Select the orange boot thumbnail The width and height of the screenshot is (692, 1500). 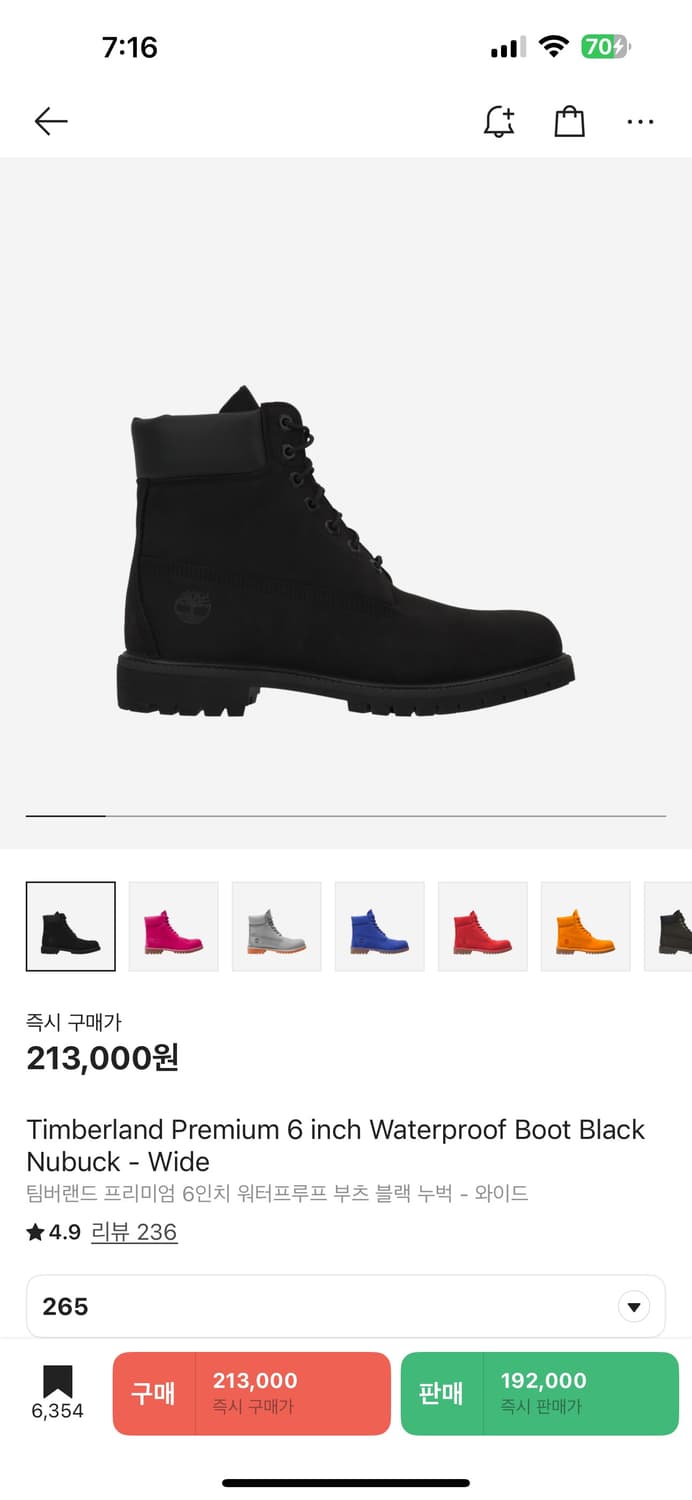point(586,926)
